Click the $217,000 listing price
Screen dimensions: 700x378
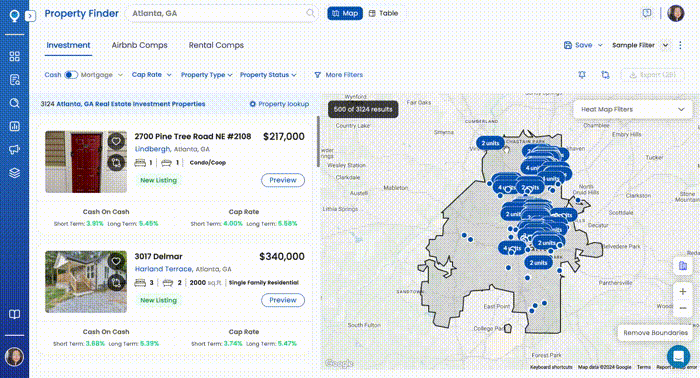coord(284,137)
